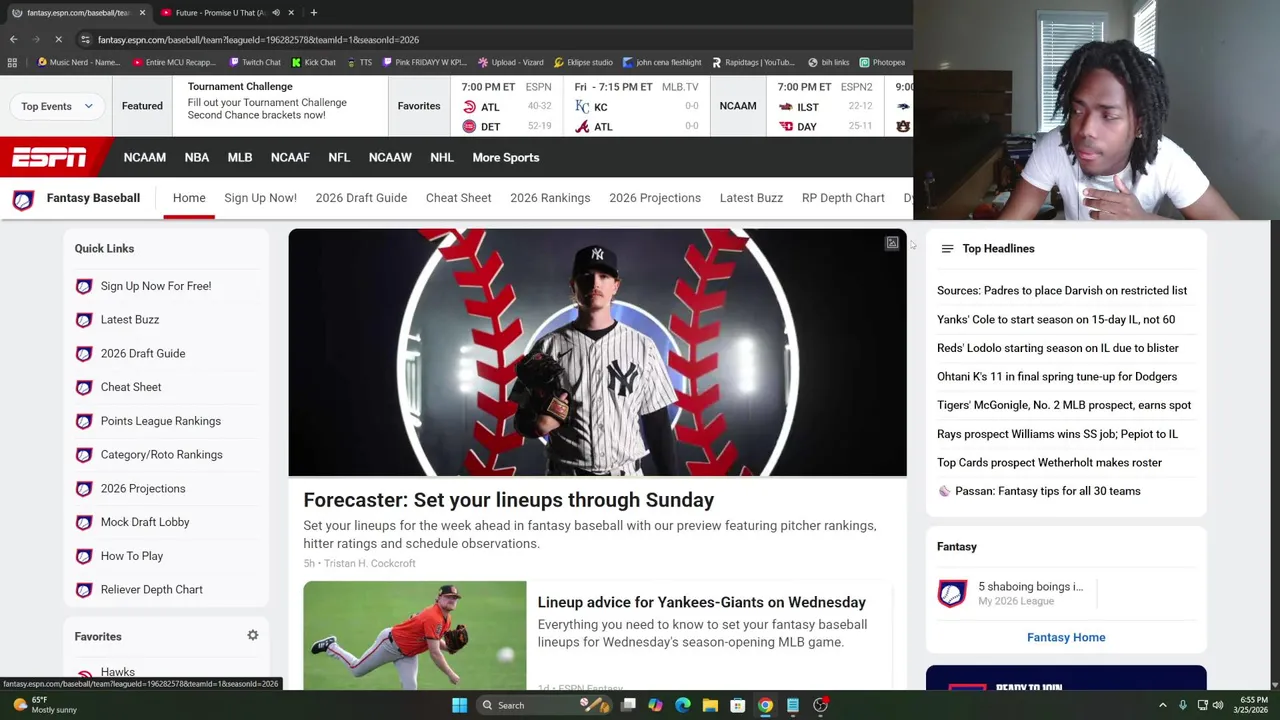
Task: Click the fantasy league shield icon beside 5 shaboing boings
Action: pos(952,593)
